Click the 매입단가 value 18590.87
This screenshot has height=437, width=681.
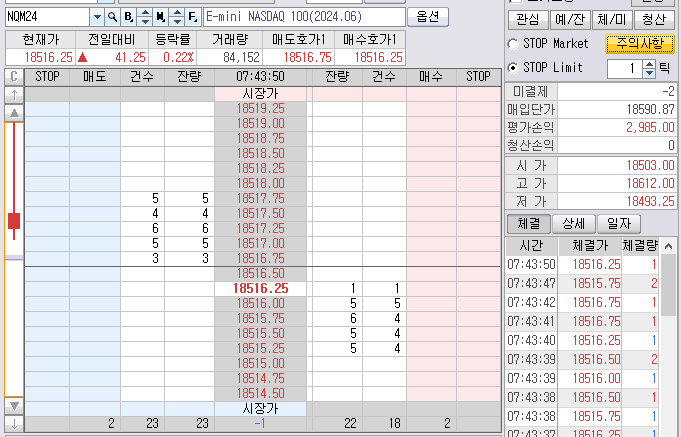tap(650, 109)
